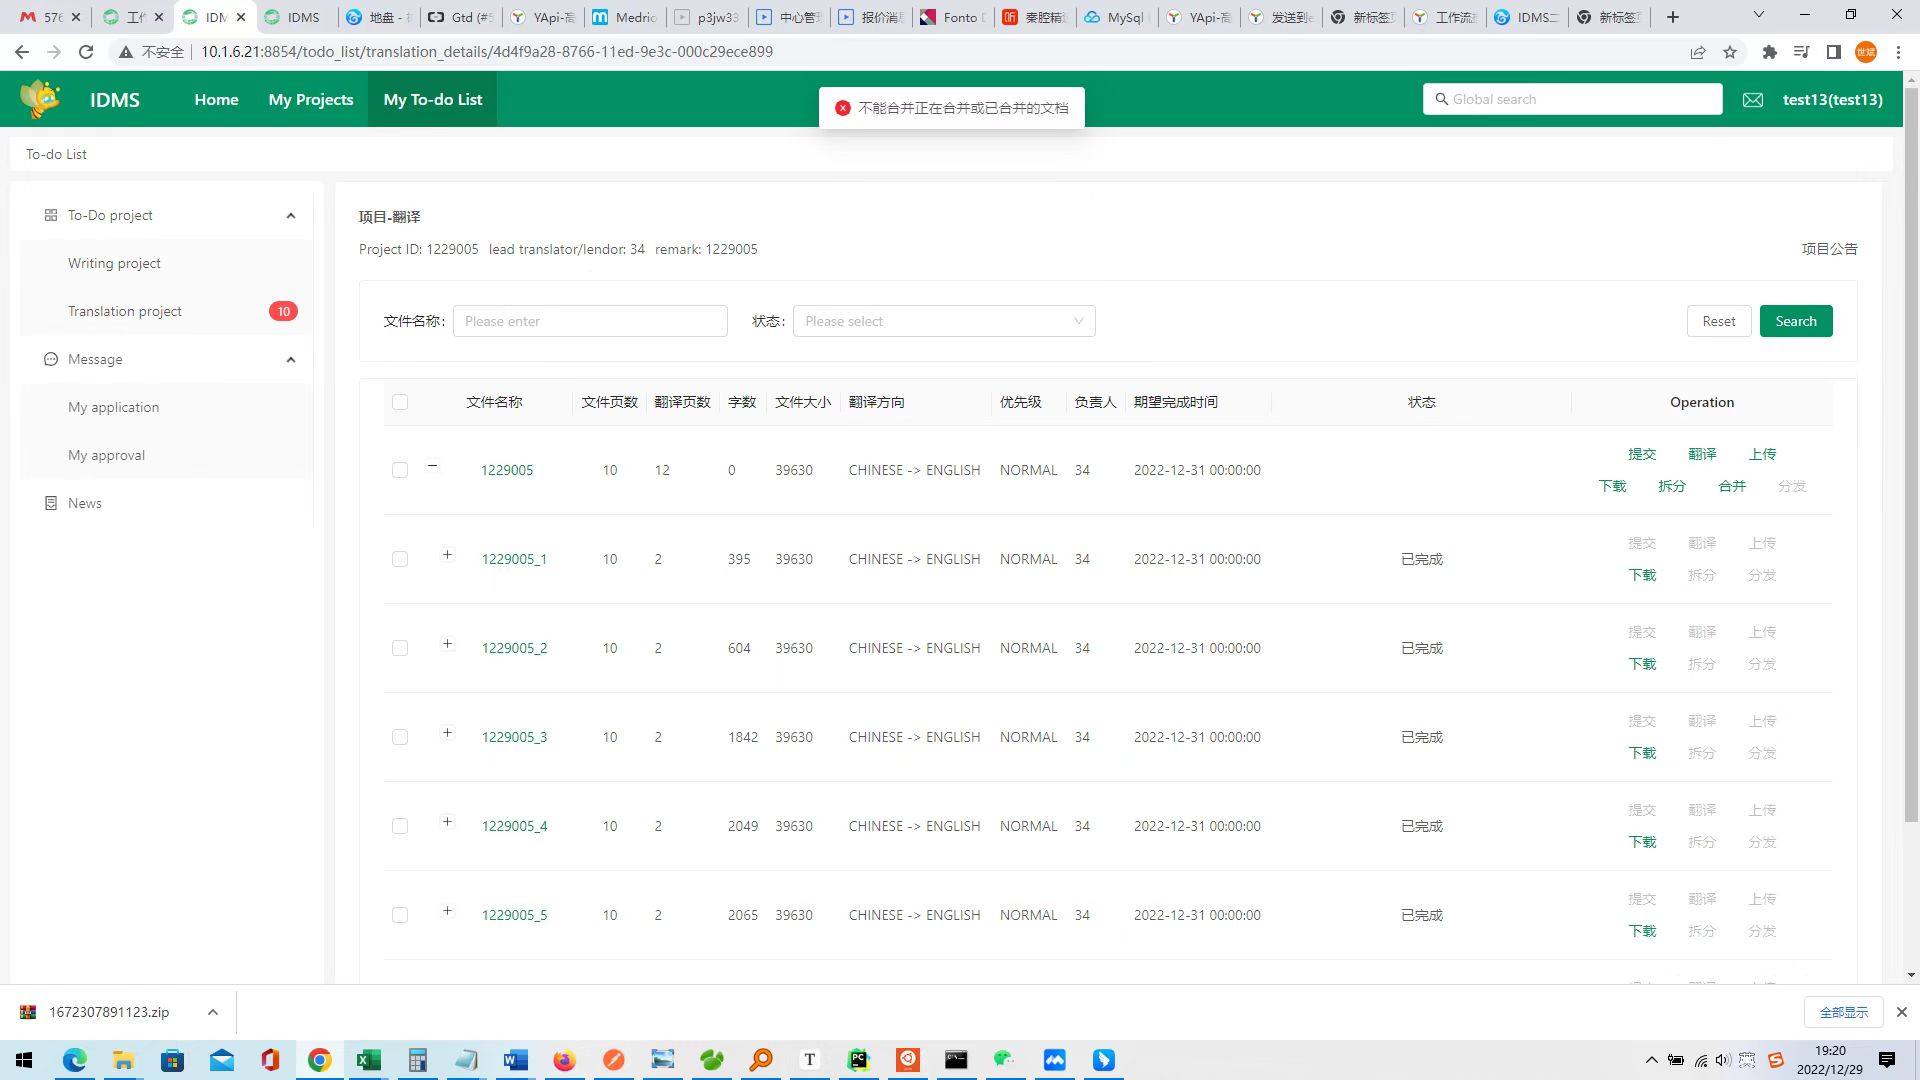Open Chrome from the taskbar
1920x1080 pixels.
click(x=319, y=1060)
